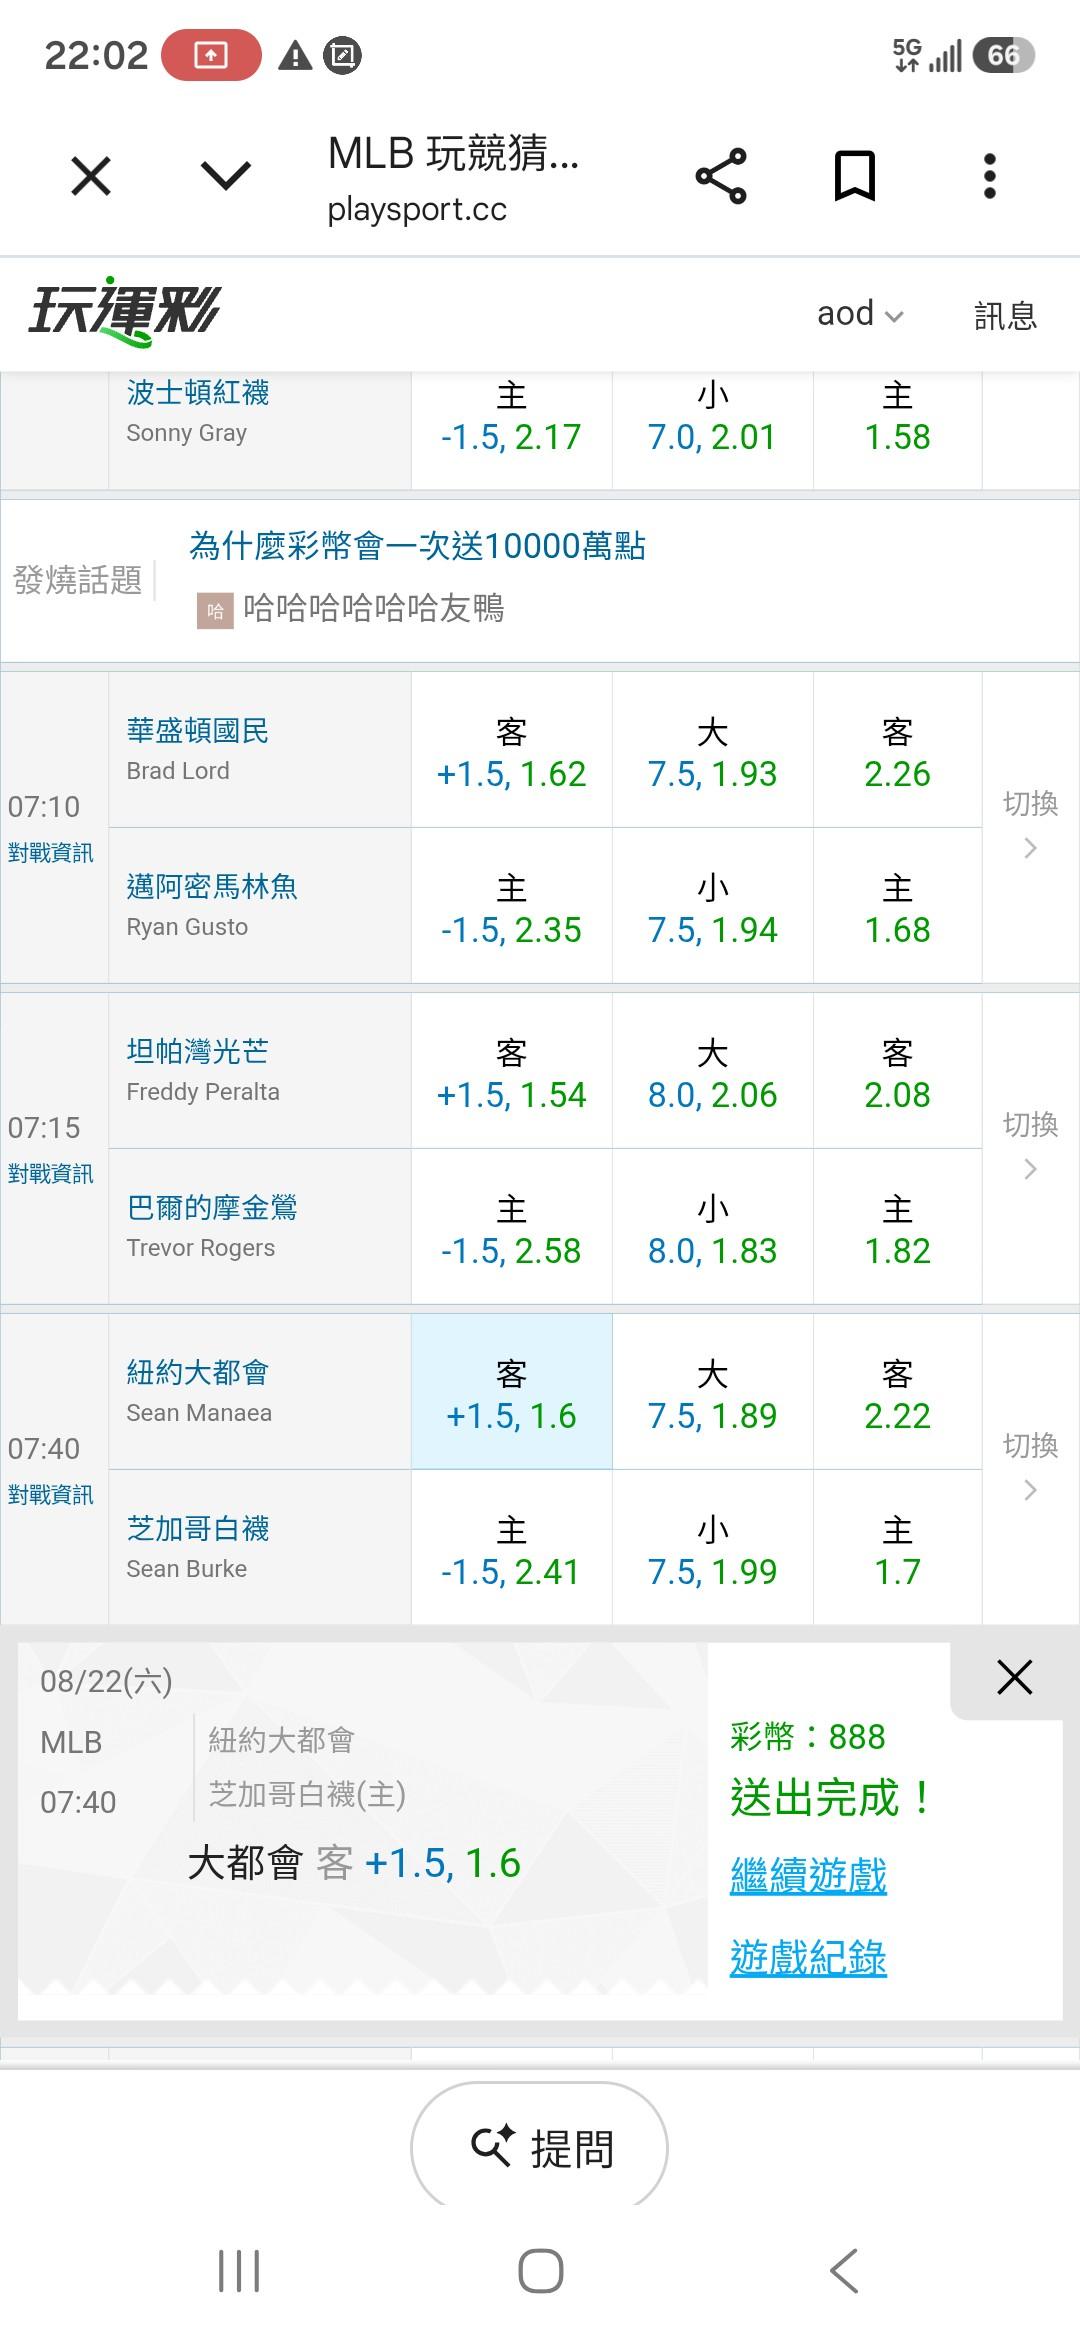The width and height of the screenshot is (1080, 2340).
Task: Close the browser tab with X icon
Action: coord(91,177)
